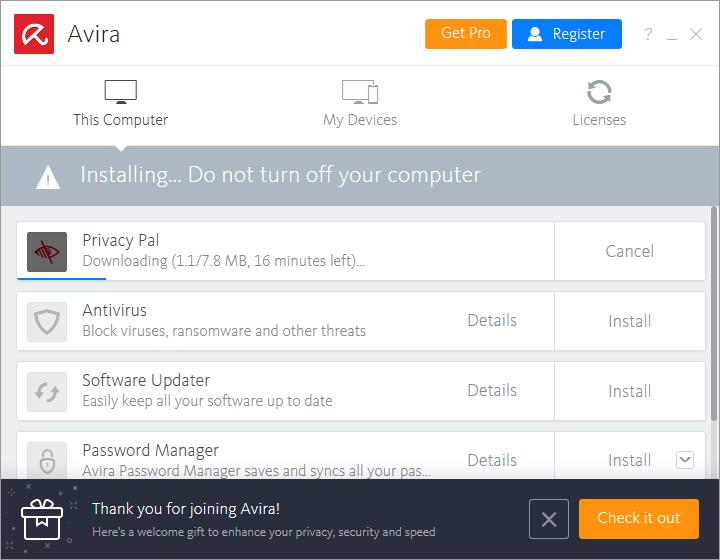Image resolution: width=720 pixels, height=560 pixels.
Task: Switch to the This Computer tab
Action: tap(120, 104)
